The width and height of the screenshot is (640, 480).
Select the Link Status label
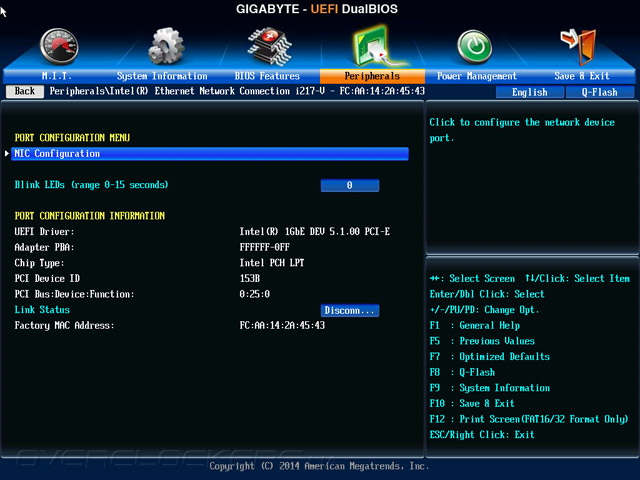pos(42,310)
